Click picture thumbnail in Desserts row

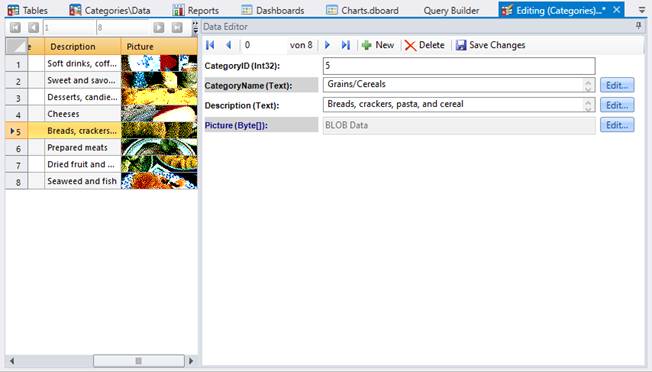(159, 97)
